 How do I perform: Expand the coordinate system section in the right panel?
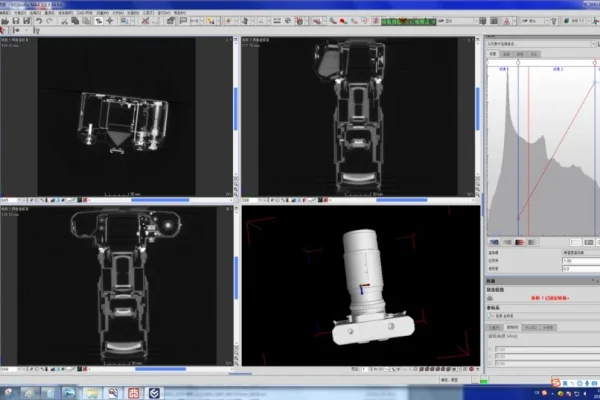491,315
